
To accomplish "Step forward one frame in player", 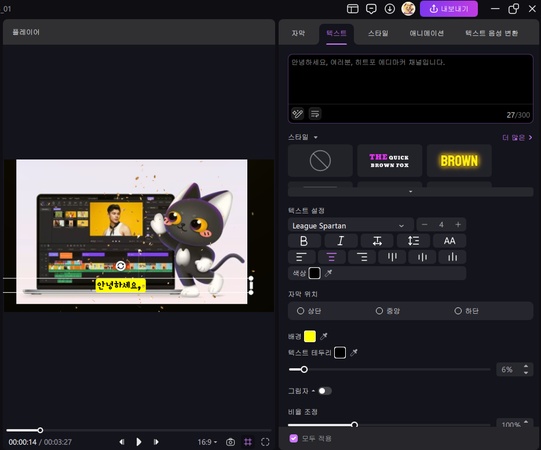I will [156, 442].
